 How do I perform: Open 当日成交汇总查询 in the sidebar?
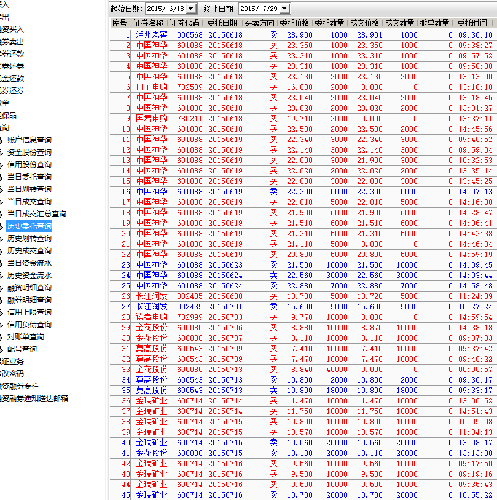37,214
